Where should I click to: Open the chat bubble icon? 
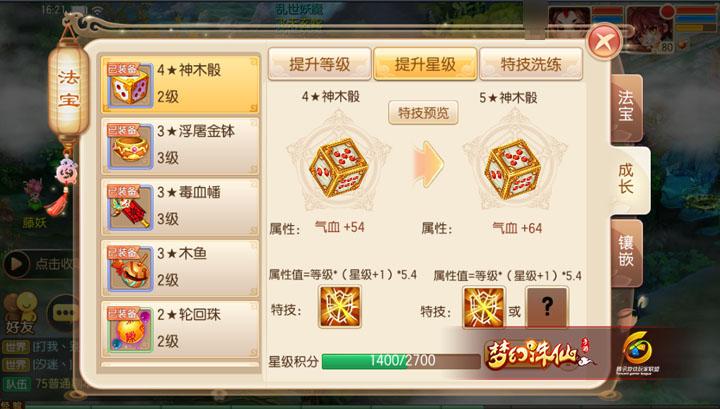point(64,314)
